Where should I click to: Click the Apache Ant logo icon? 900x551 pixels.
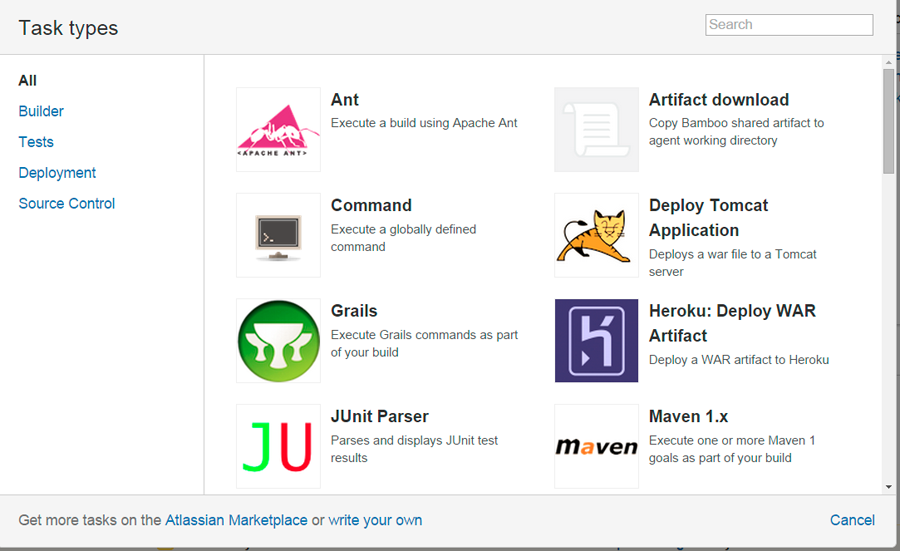[x=278, y=130]
